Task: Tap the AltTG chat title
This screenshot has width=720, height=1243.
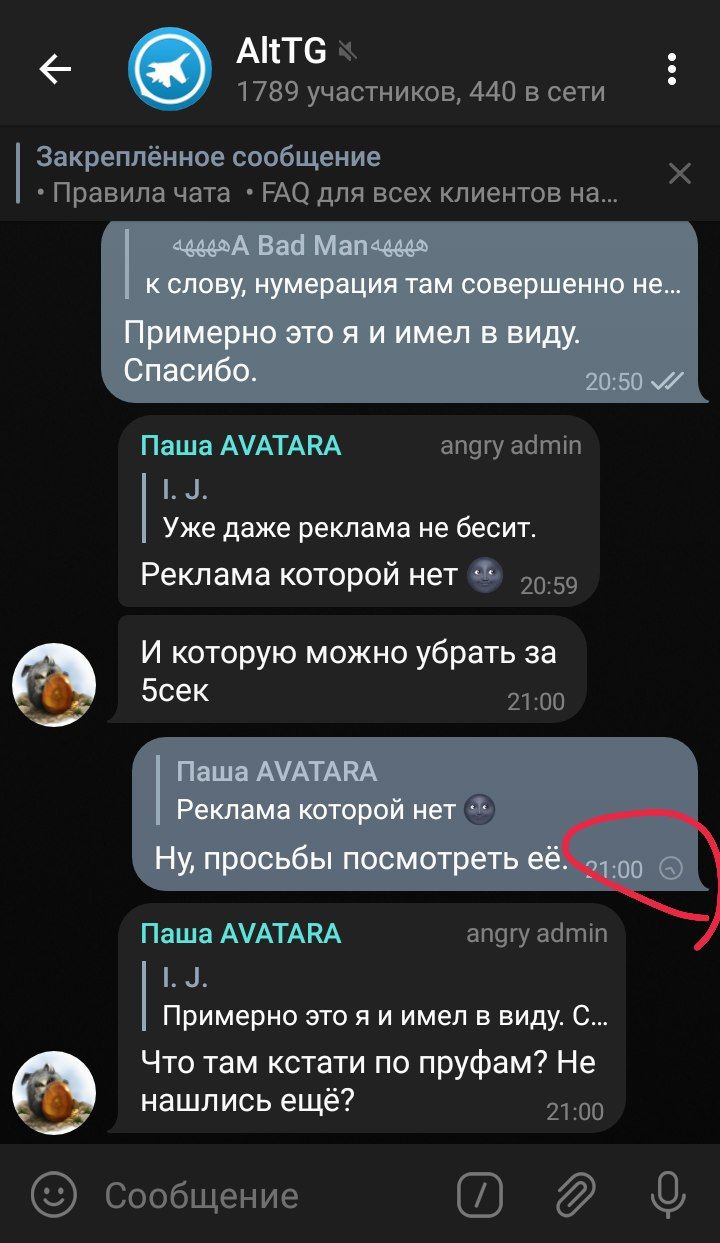Action: 281,51
